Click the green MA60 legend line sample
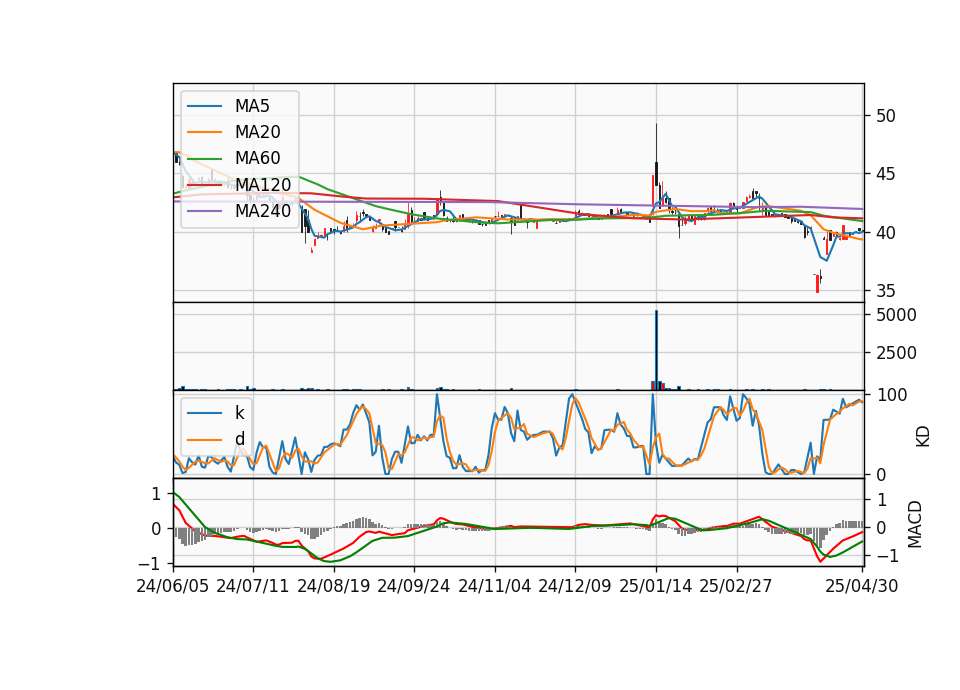This screenshot has height=690, width=960. click(x=204, y=159)
